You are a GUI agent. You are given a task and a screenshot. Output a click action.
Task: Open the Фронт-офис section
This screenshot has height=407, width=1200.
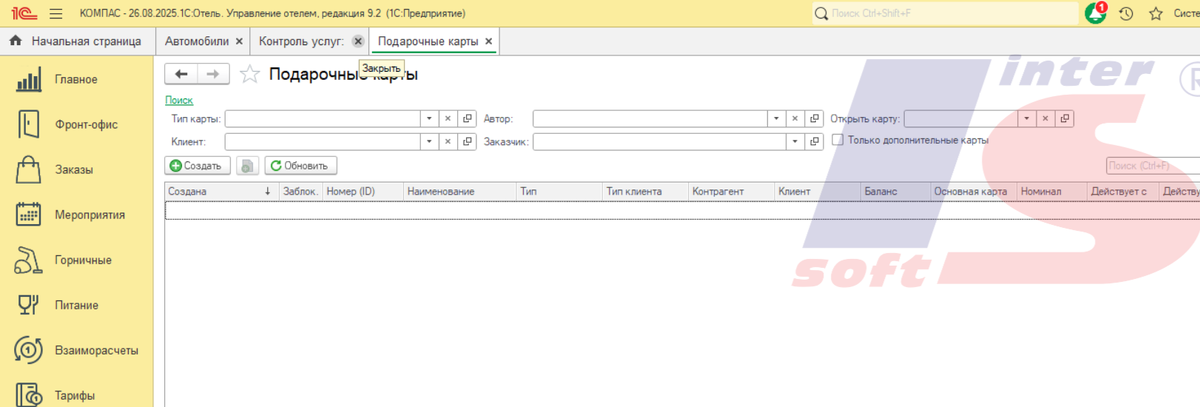pos(76,124)
